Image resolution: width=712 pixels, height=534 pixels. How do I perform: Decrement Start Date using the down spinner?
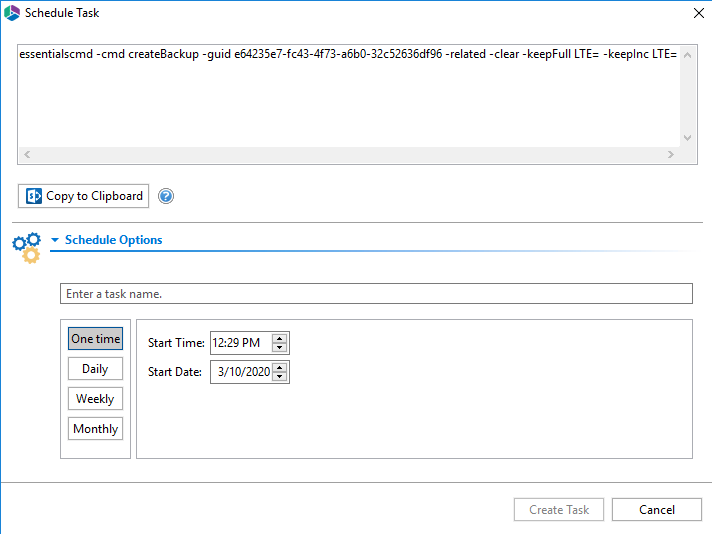tap(280, 377)
